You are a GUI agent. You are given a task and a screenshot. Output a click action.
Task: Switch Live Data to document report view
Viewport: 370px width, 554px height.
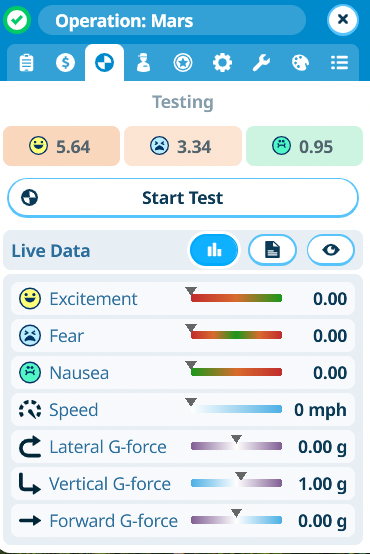click(x=272, y=250)
